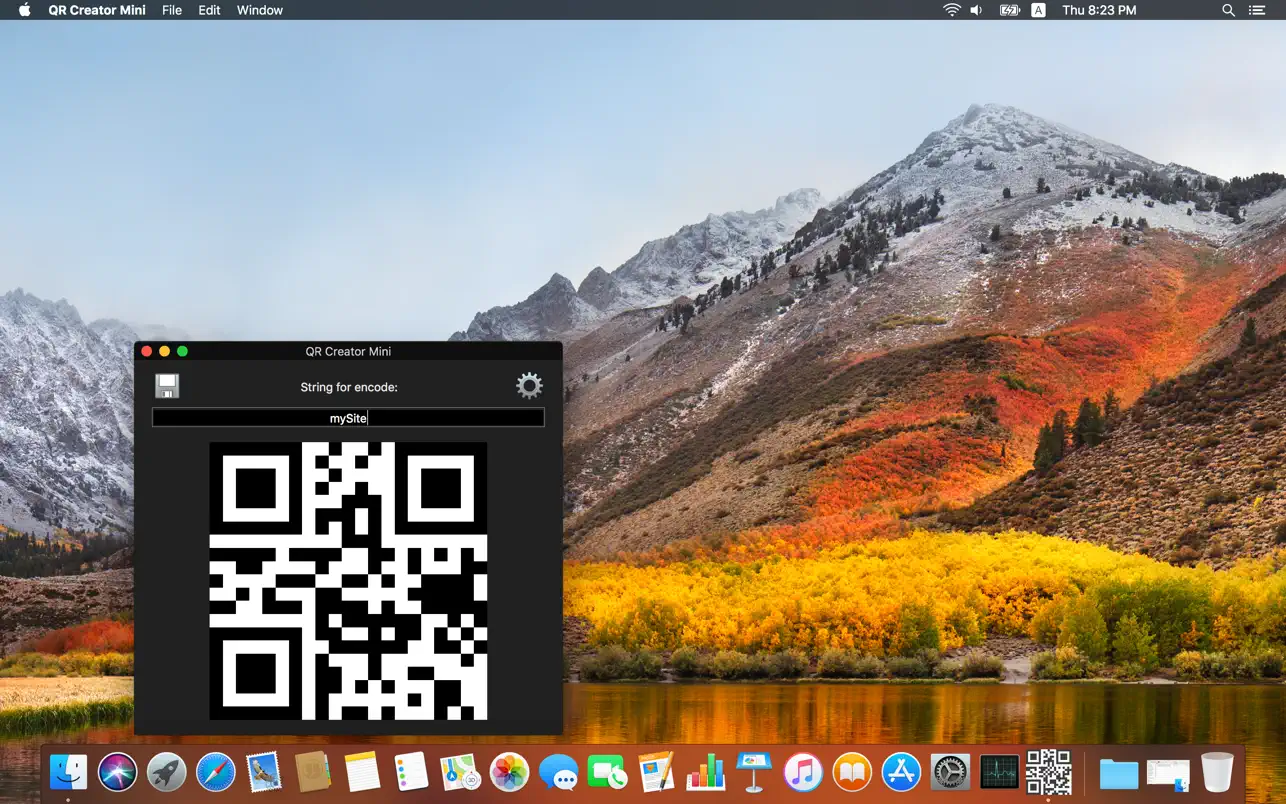Screen dimensions: 1286x804
Task: Click the floppy disk save icon
Action: click(x=167, y=386)
